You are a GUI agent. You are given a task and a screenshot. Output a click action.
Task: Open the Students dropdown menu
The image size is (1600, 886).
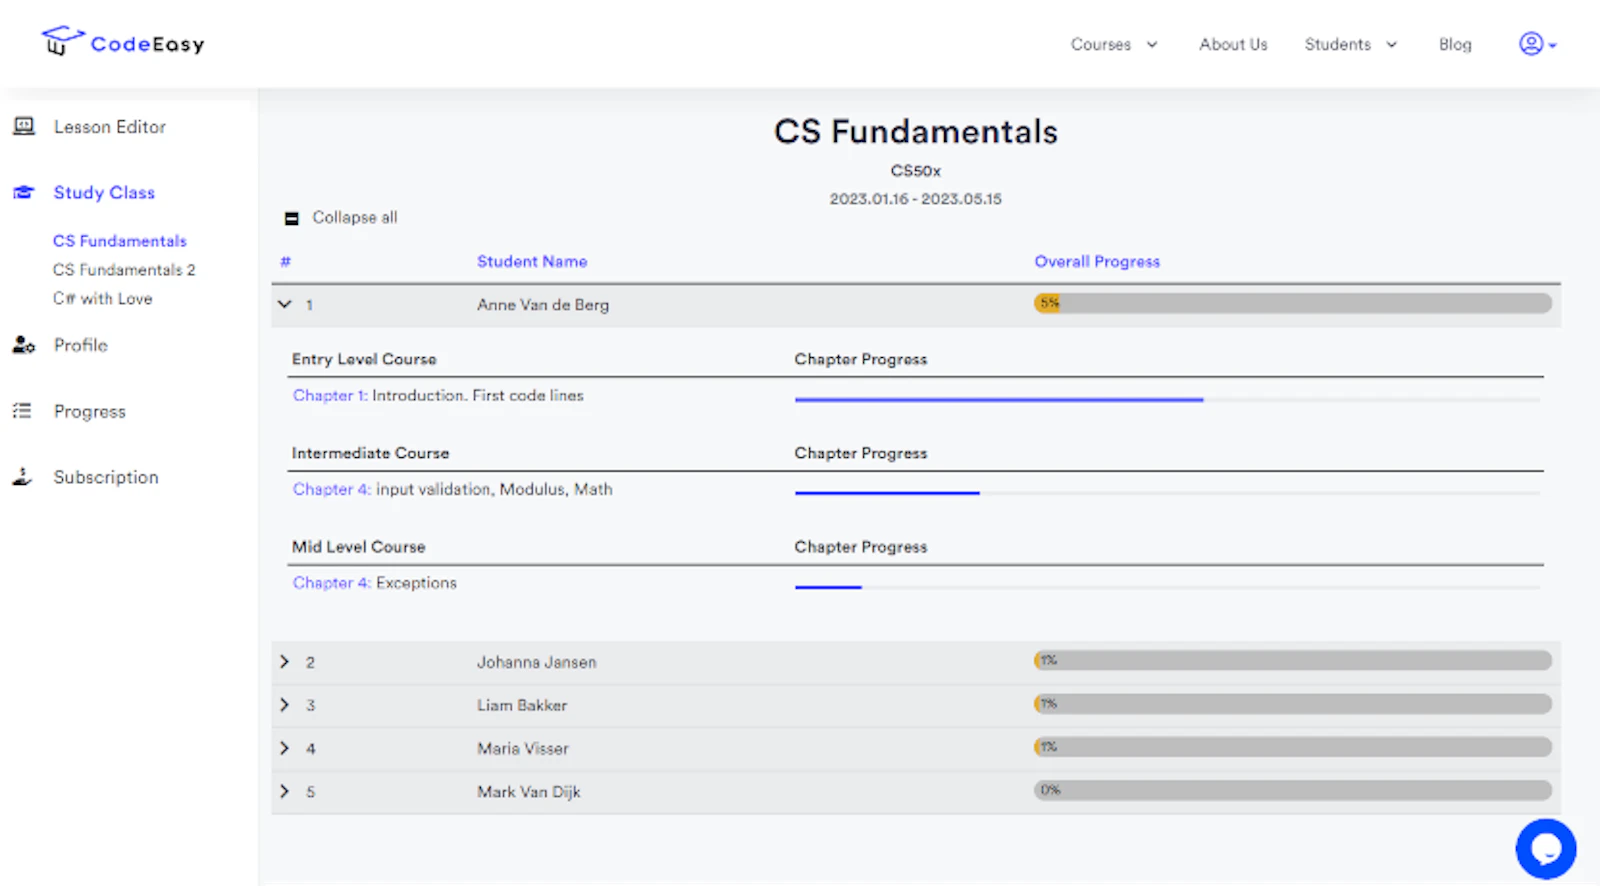pyautogui.click(x=1350, y=45)
